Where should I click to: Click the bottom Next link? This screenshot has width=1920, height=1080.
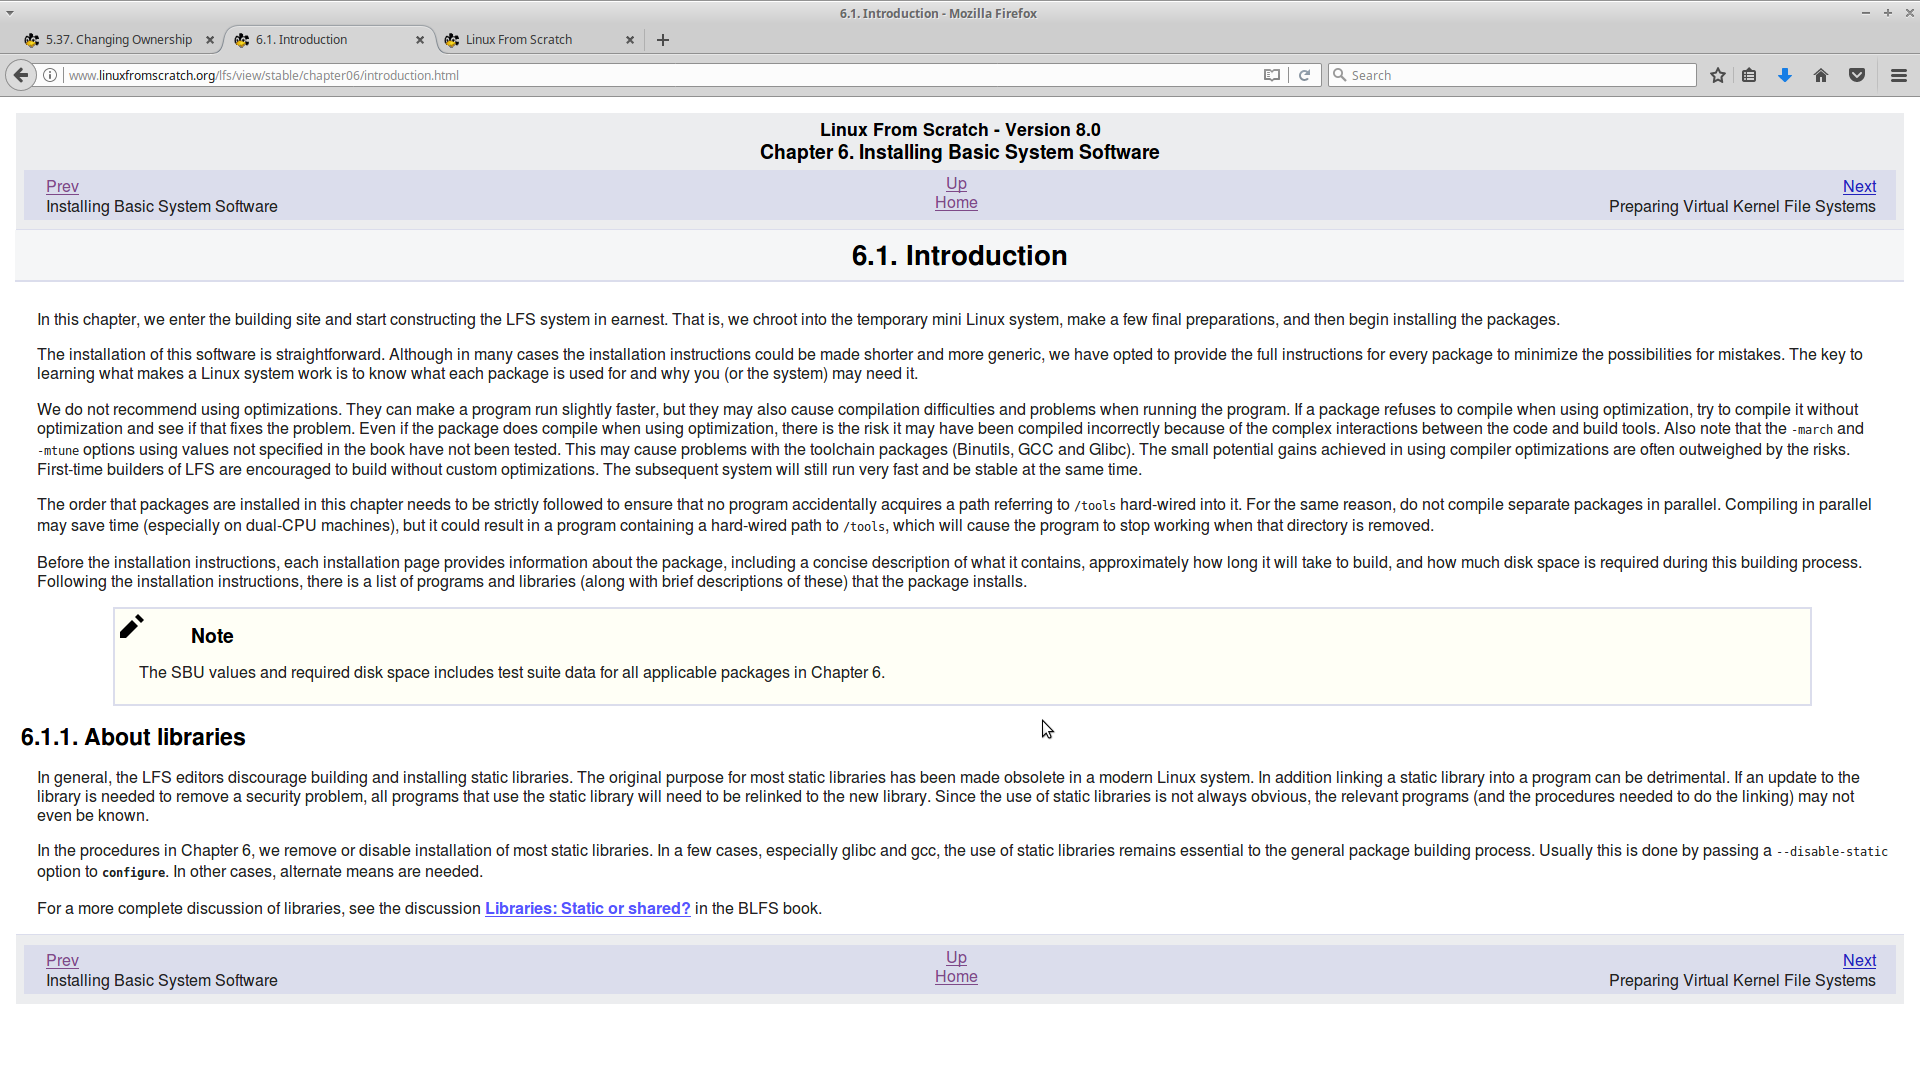(1859, 960)
